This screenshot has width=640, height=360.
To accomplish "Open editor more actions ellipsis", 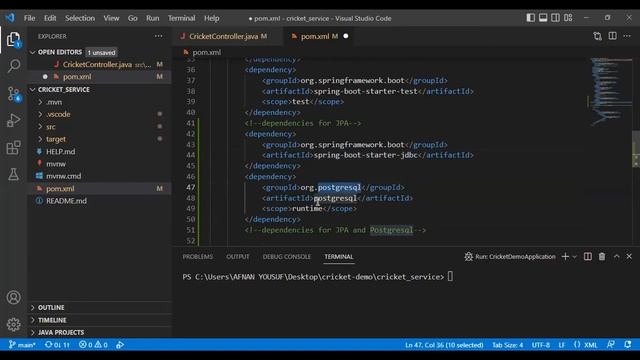I will 627,36.
